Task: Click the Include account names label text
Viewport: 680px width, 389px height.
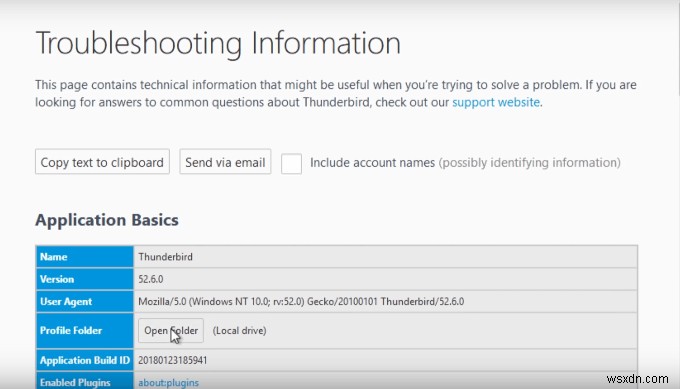Action: [372, 163]
